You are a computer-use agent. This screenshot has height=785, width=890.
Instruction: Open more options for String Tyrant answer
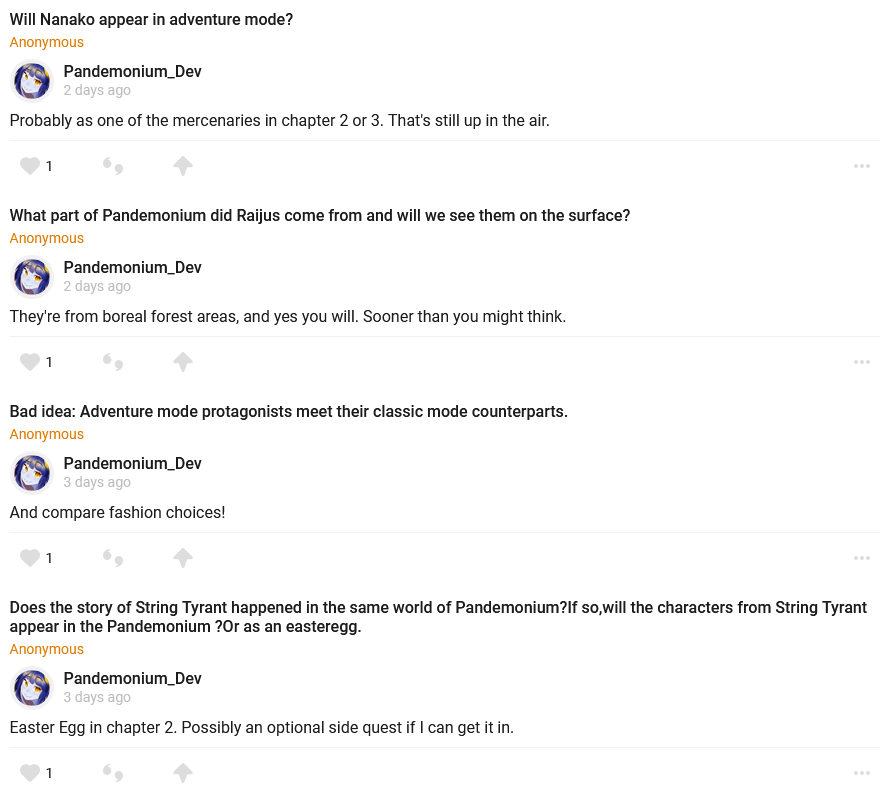tap(862, 773)
